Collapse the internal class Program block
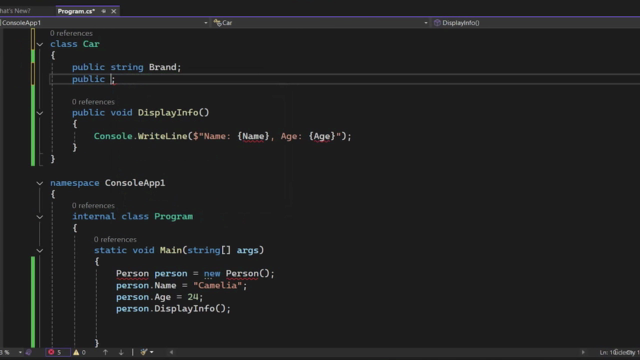Screen dimensions: 640x360 tap(40, 217)
